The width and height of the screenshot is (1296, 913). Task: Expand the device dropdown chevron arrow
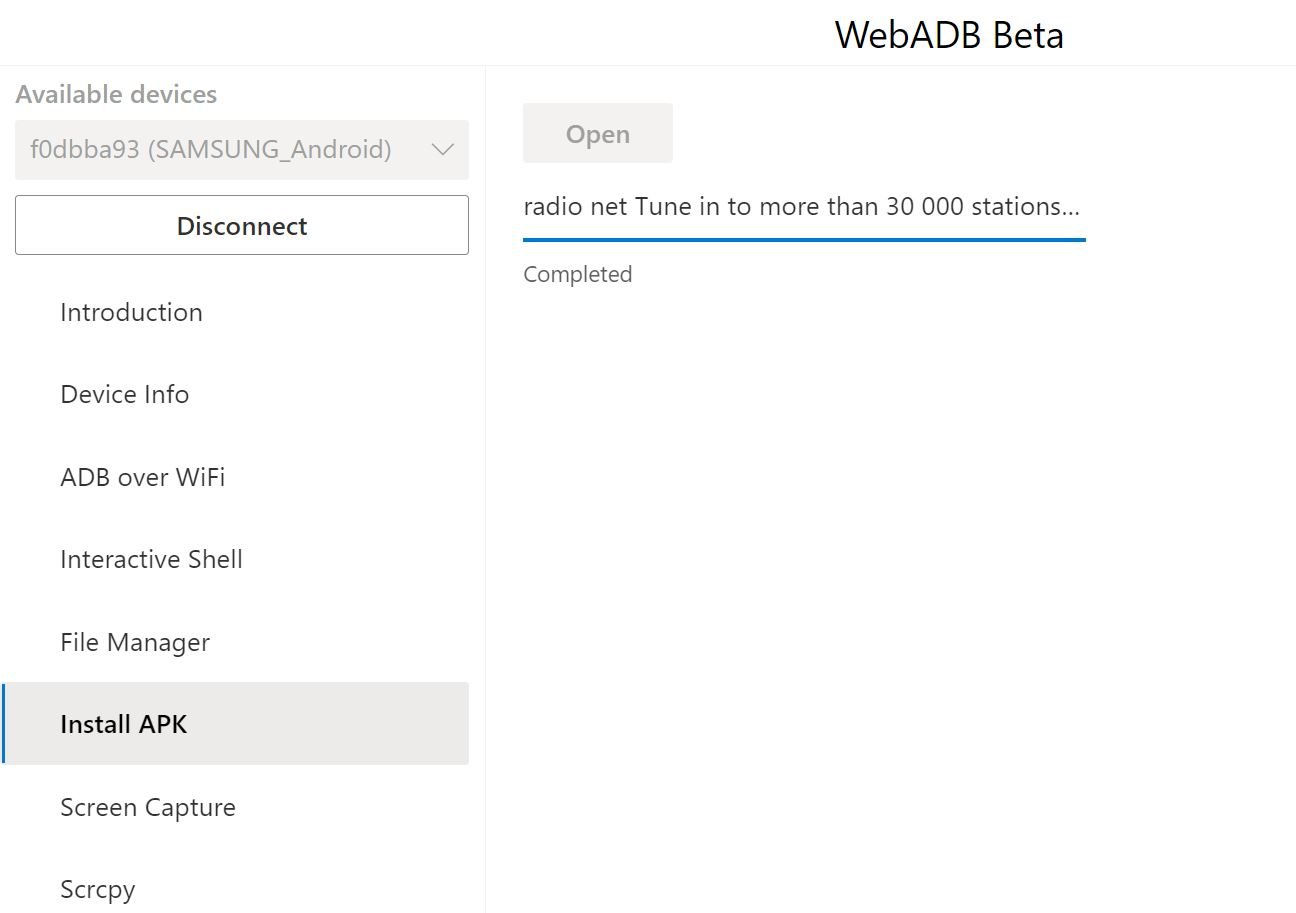pyautogui.click(x=442, y=150)
